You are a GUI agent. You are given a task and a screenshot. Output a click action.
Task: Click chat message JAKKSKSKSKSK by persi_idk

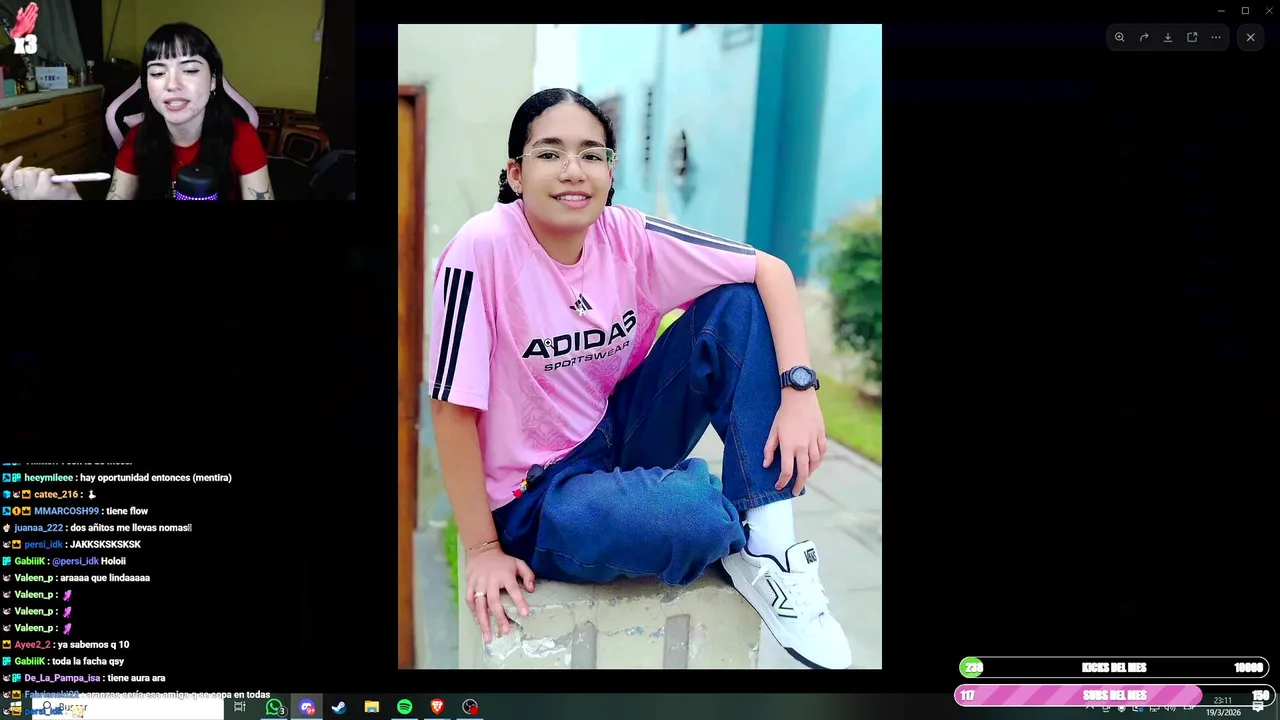click(x=105, y=545)
